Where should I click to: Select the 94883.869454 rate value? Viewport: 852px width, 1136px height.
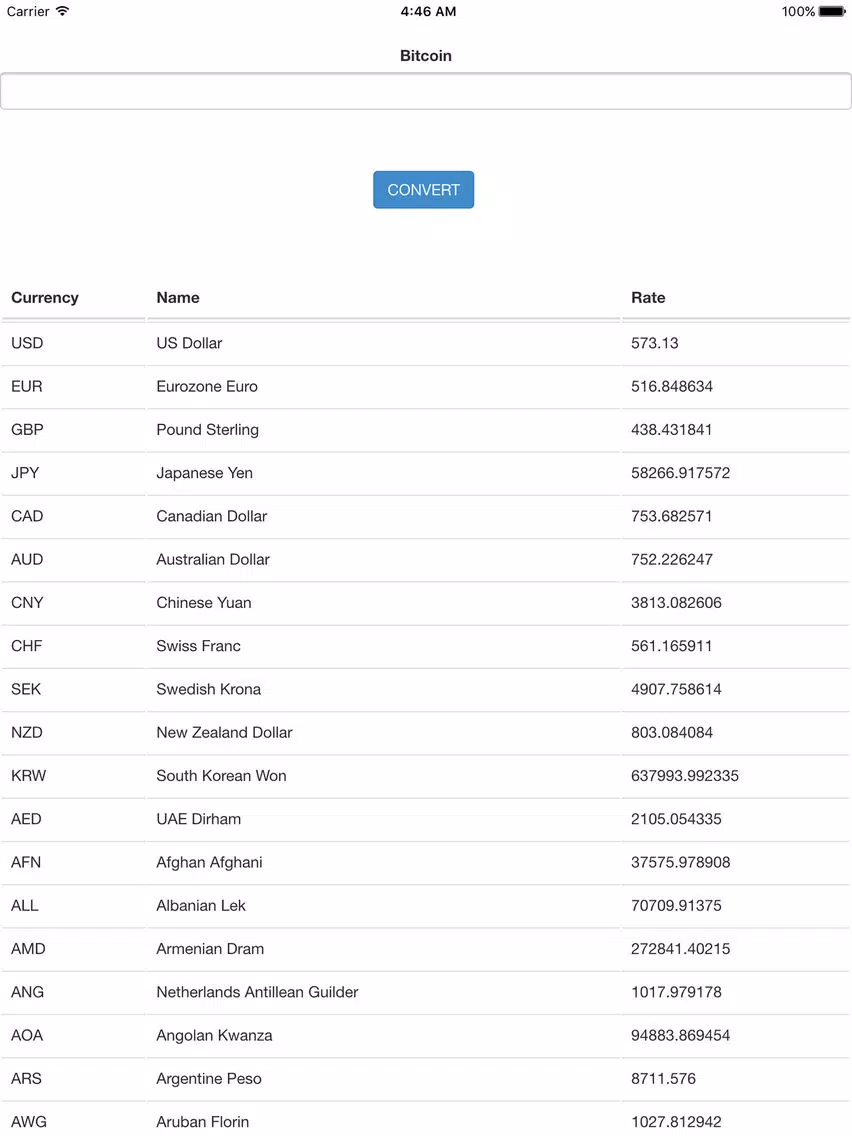click(680, 1035)
